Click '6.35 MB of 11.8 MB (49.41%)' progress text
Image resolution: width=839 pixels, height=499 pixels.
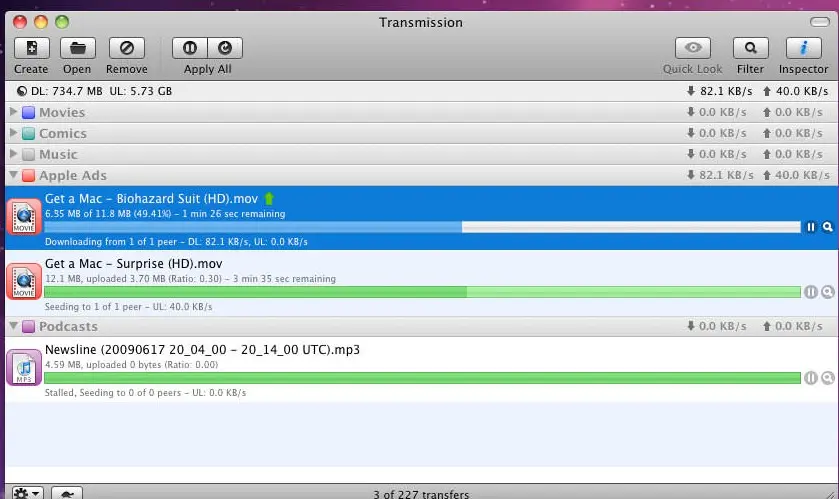108,213
